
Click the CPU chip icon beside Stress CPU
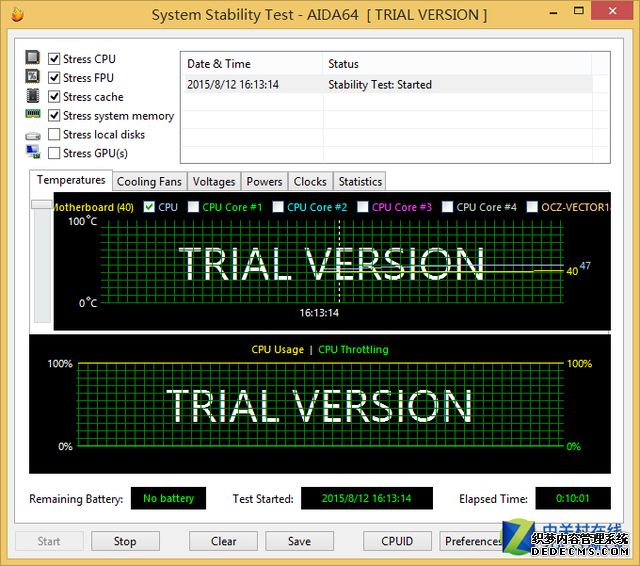click(33, 58)
